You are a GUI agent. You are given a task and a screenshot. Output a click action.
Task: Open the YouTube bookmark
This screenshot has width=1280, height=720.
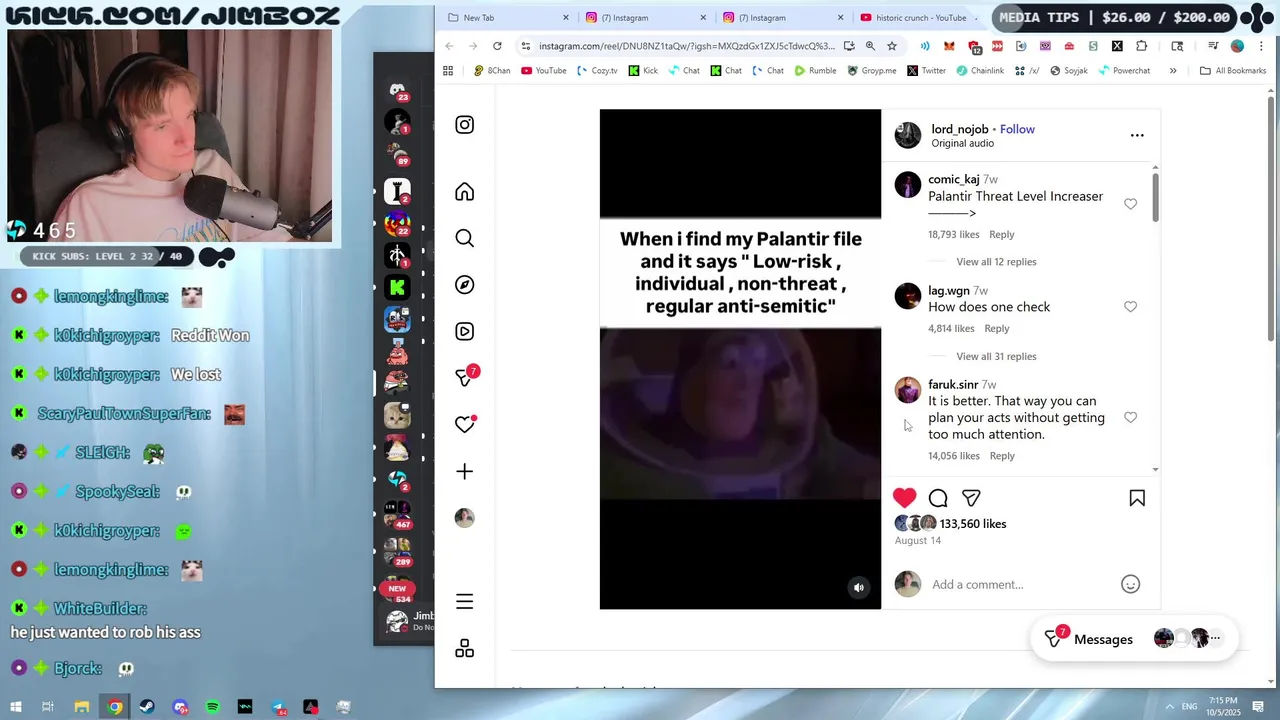coord(544,71)
